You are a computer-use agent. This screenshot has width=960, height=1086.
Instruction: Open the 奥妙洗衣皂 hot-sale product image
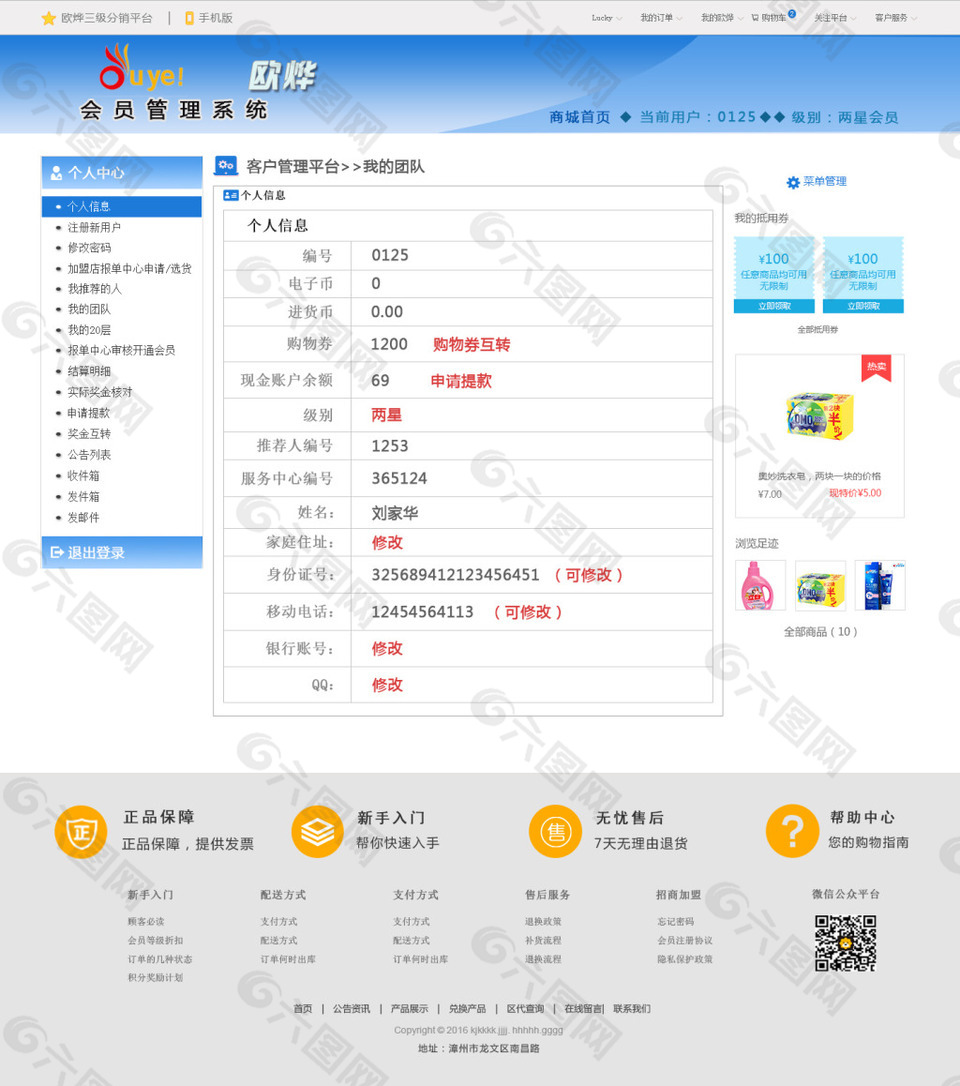point(819,414)
